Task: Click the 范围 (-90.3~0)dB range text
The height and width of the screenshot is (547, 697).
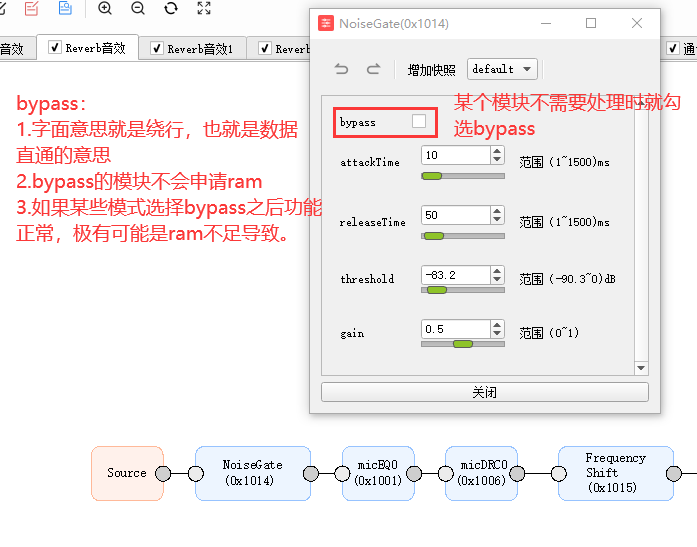Action: click(x=568, y=279)
